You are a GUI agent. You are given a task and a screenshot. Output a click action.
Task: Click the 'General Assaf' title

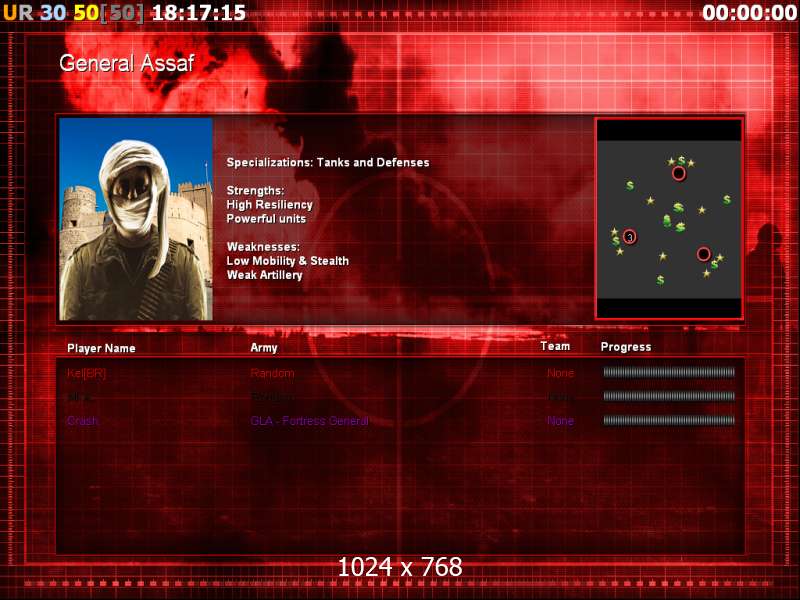[x=127, y=63]
